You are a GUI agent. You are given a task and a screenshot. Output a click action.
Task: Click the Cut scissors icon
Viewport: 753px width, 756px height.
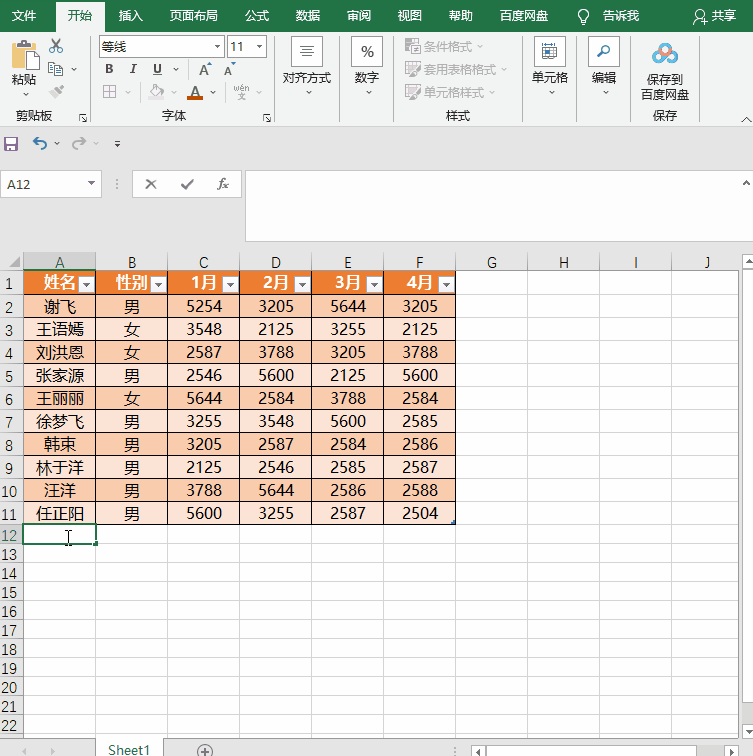point(56,46)
